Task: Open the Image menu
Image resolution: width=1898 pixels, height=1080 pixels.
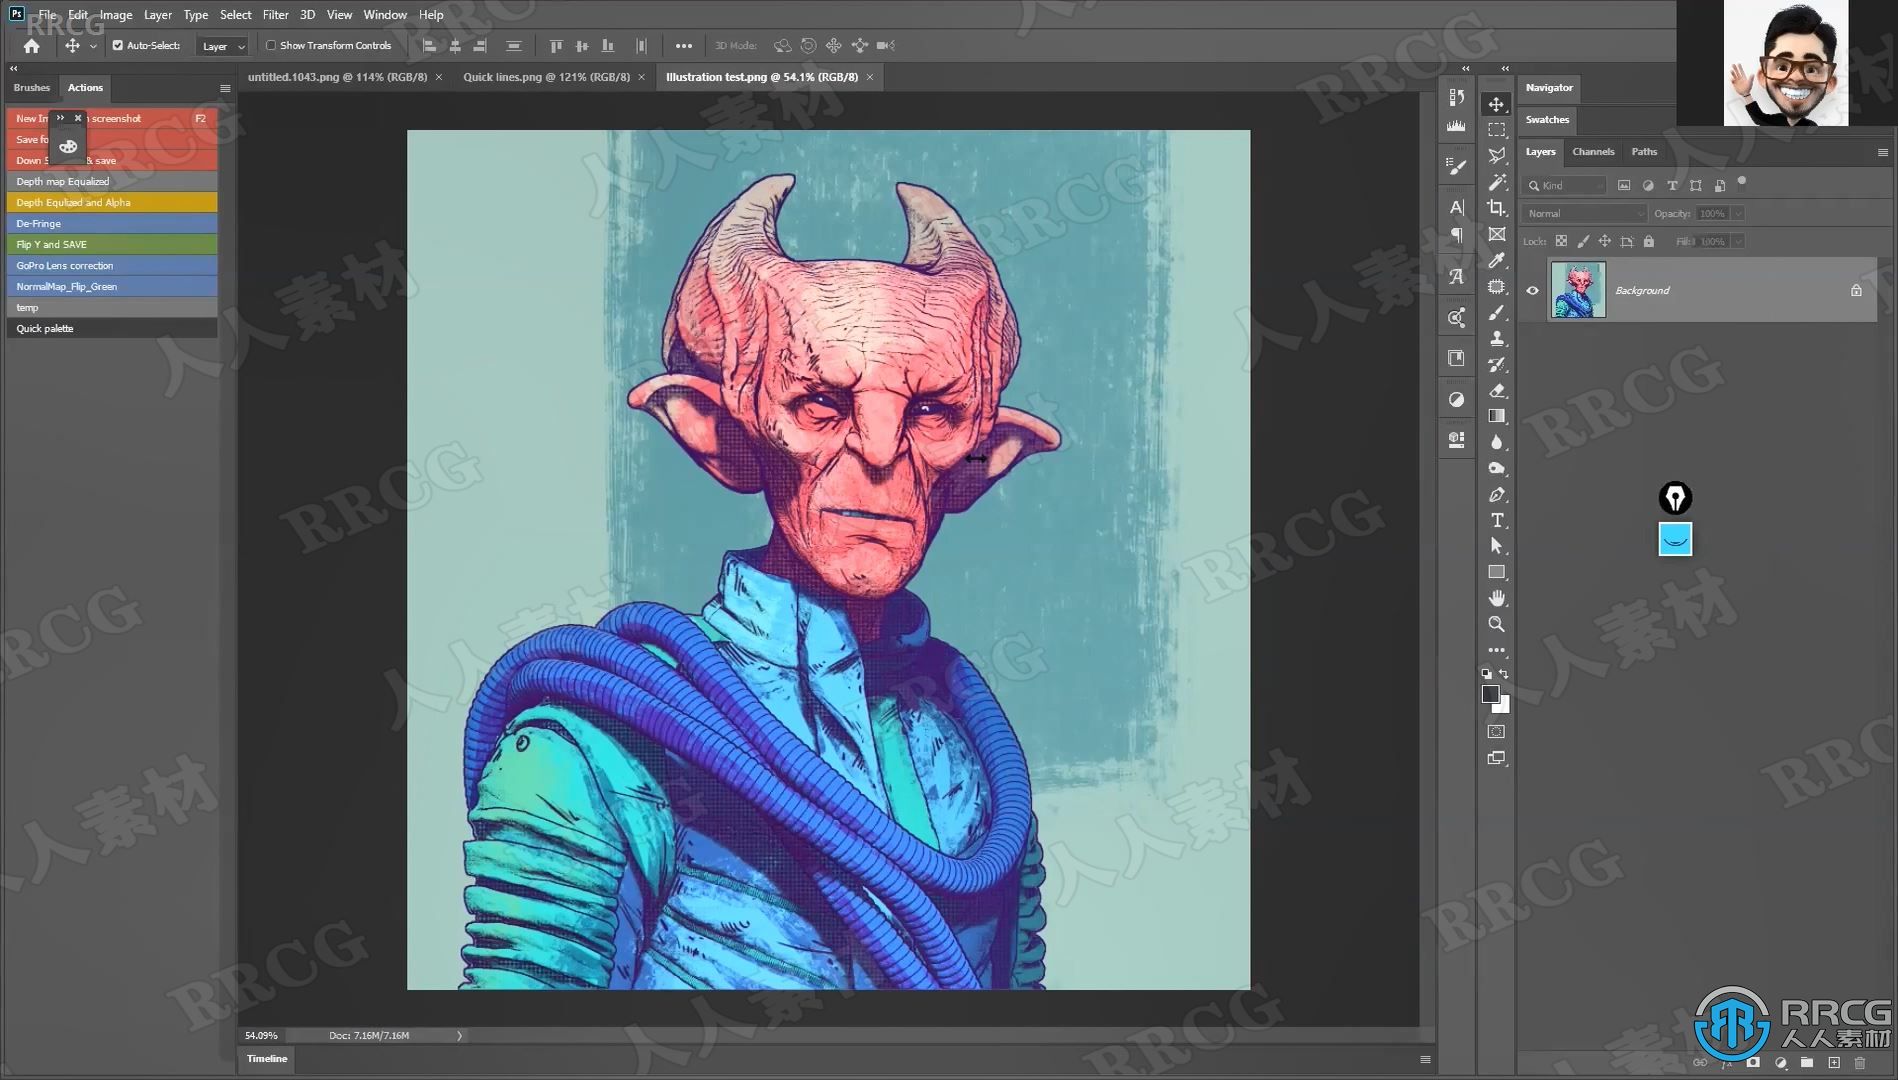Action: point(116,15)
